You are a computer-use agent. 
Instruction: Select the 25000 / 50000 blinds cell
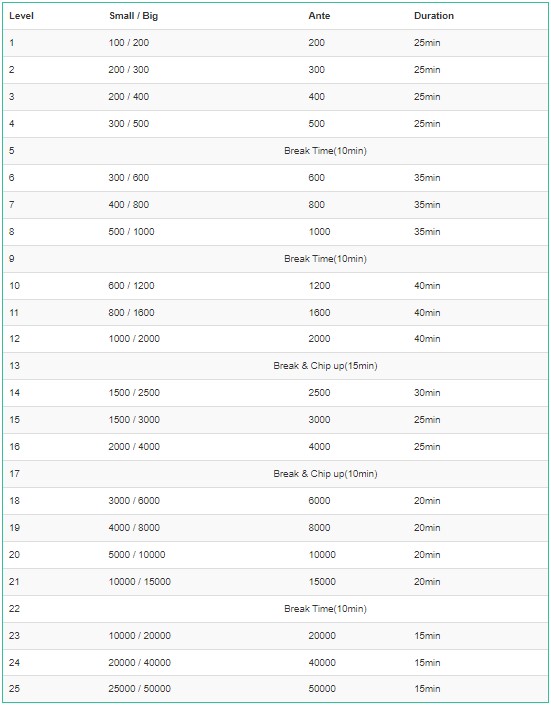[139, 688]
